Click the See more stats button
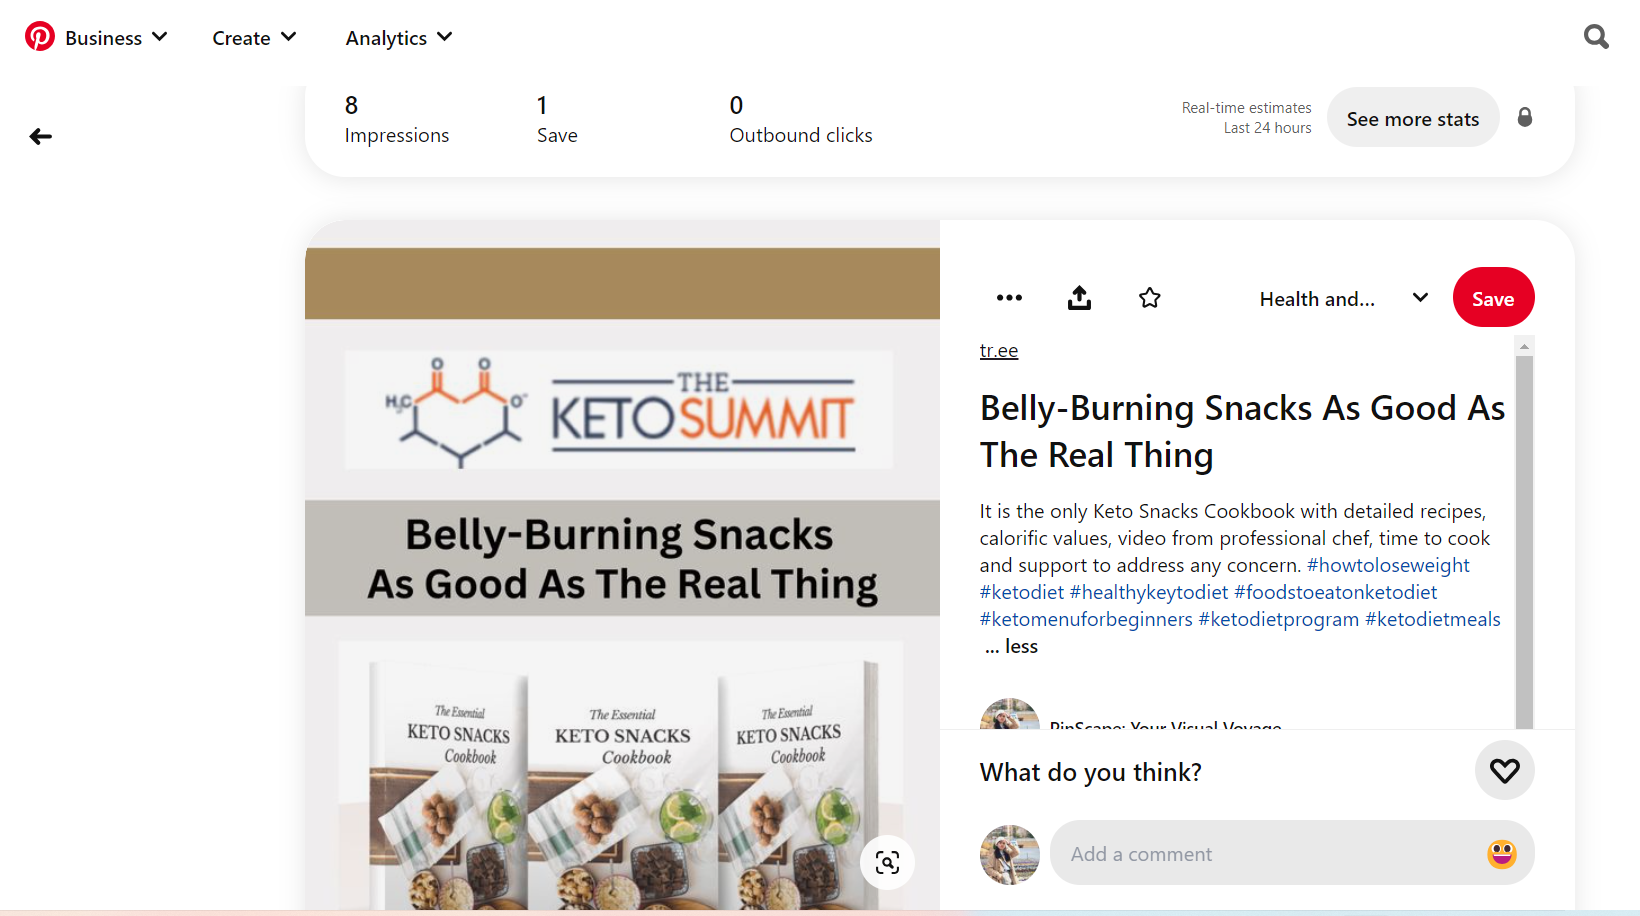This screenshot has height=916, width=1640. [x=1412, y=119]
